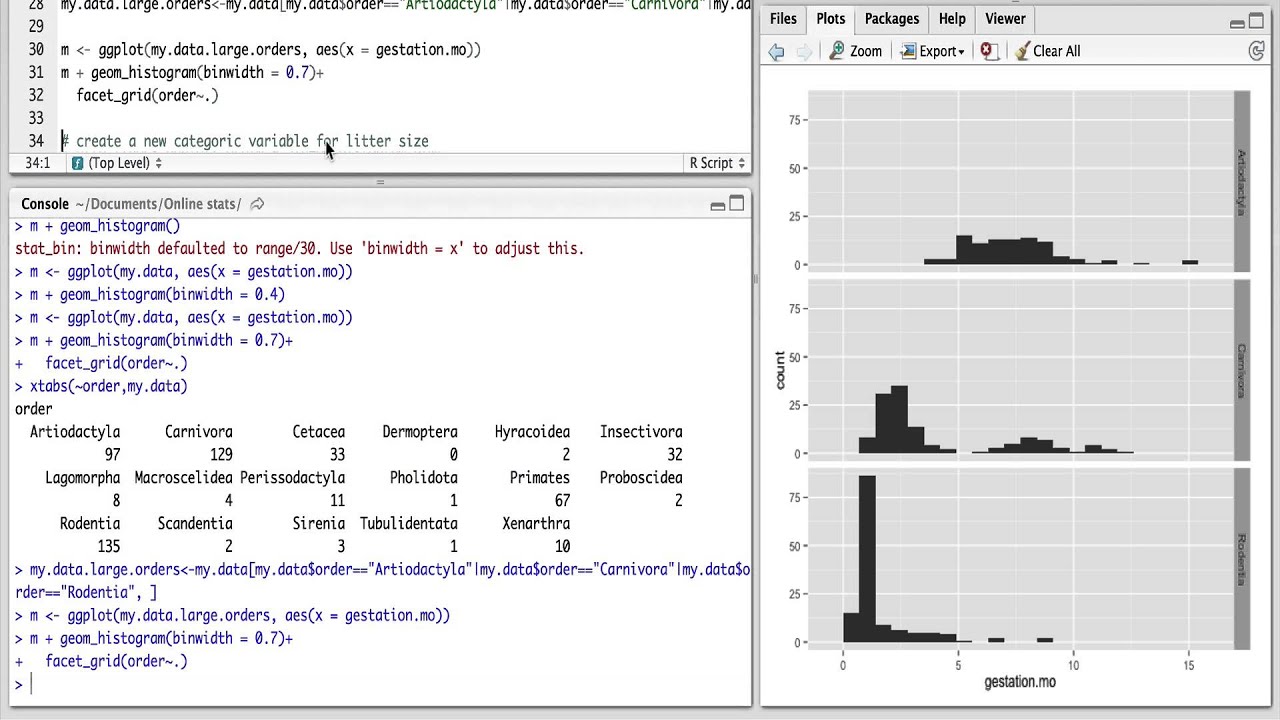Click the console input prompt line
The height and width of the screenshot is (720, 1280).
click(380, 684)
